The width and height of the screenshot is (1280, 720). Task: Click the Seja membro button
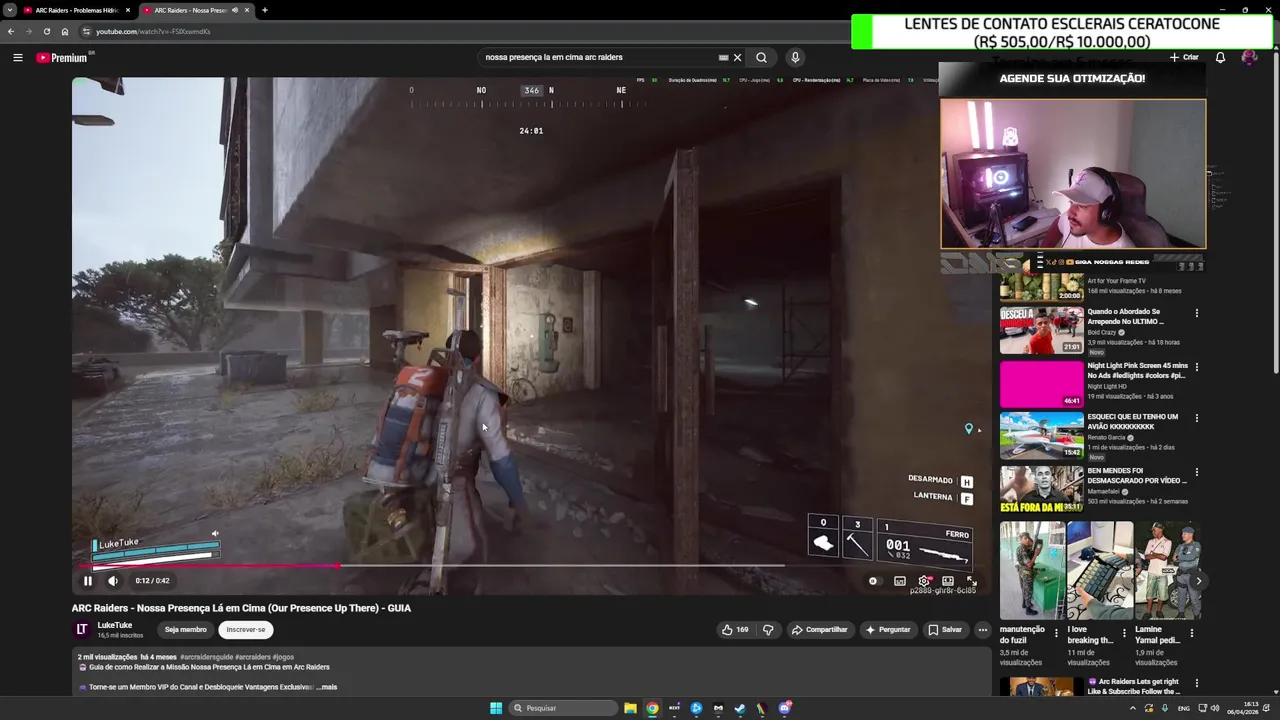(x=186, y=630)
